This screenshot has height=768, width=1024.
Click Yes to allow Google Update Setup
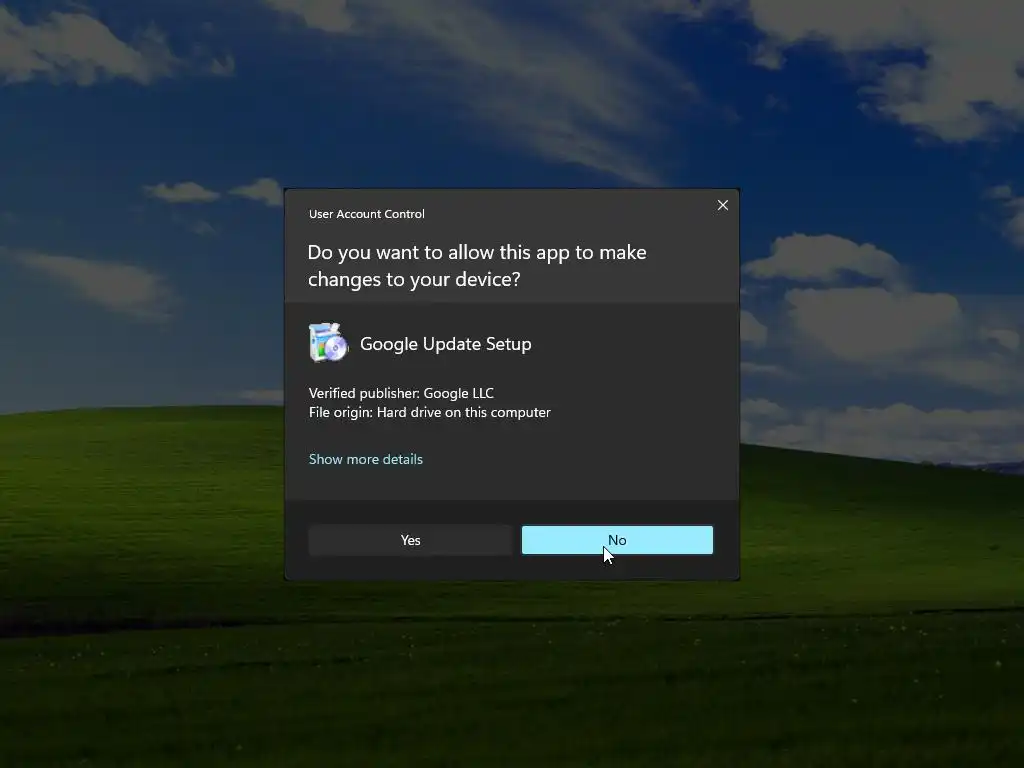pyautogui.click(x=410, y=540)
